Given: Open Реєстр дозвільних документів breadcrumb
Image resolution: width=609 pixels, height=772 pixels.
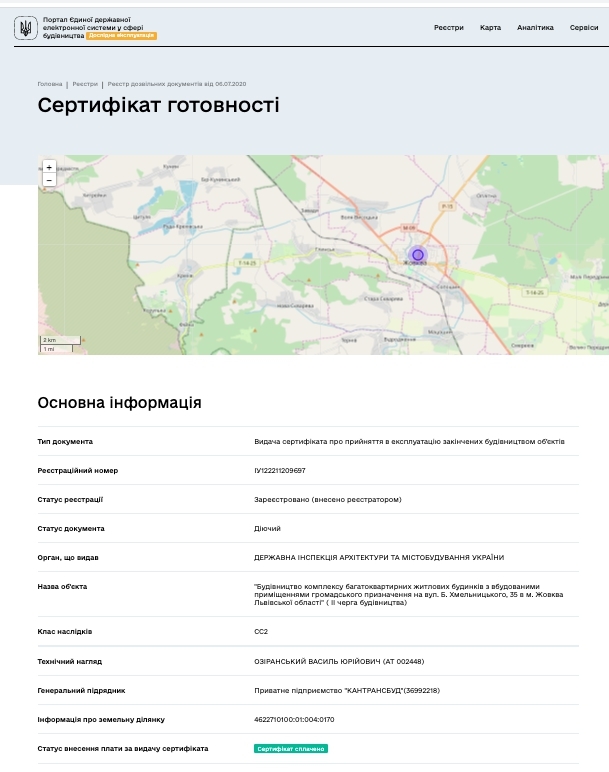Looking at the screenshot, I should click(177, 84).
